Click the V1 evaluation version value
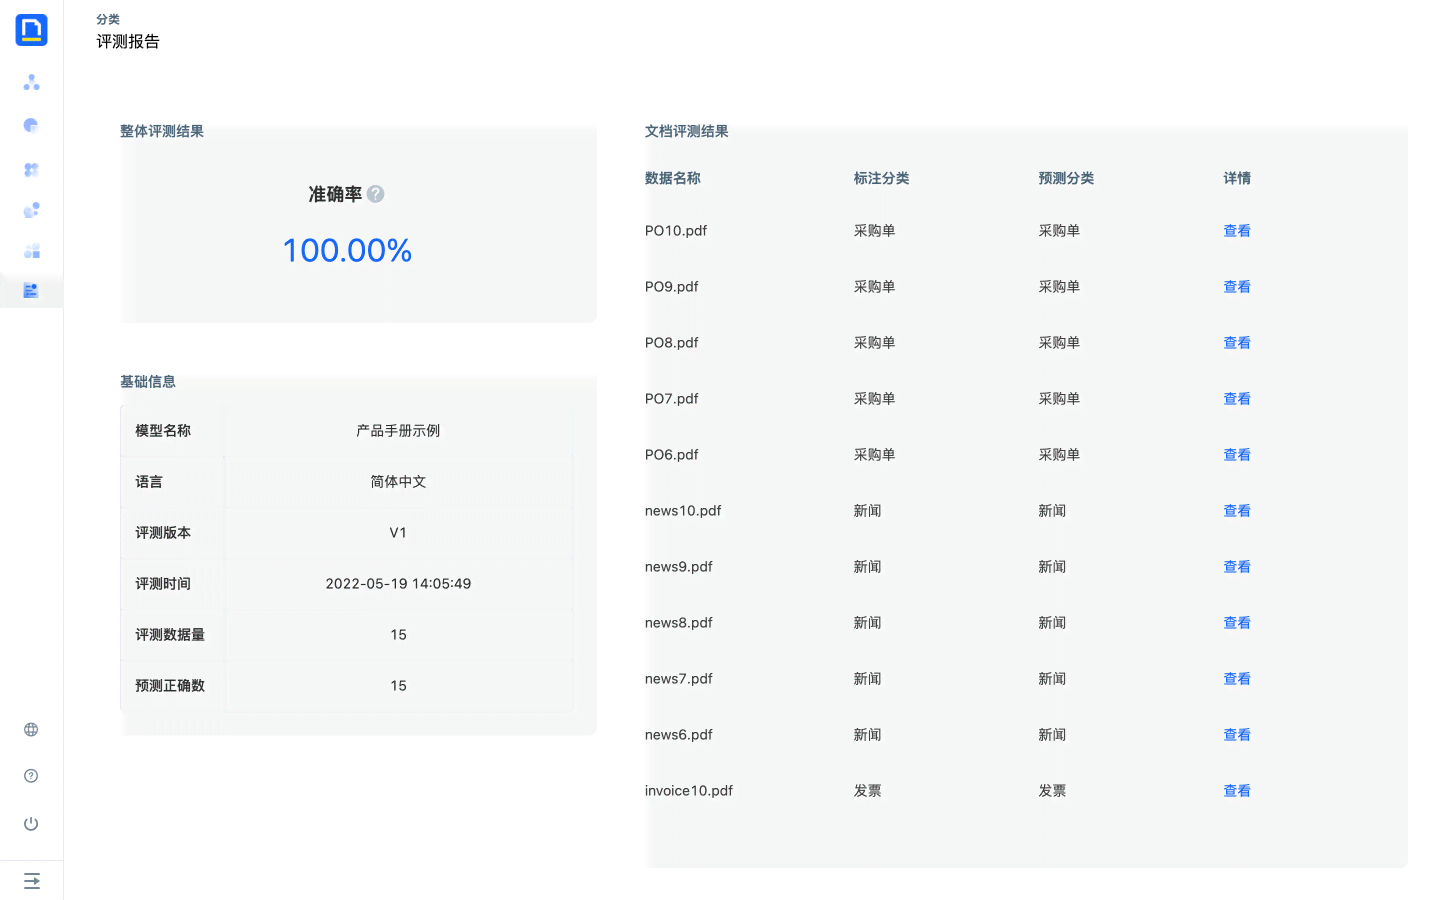 click(x=398, y=533)
